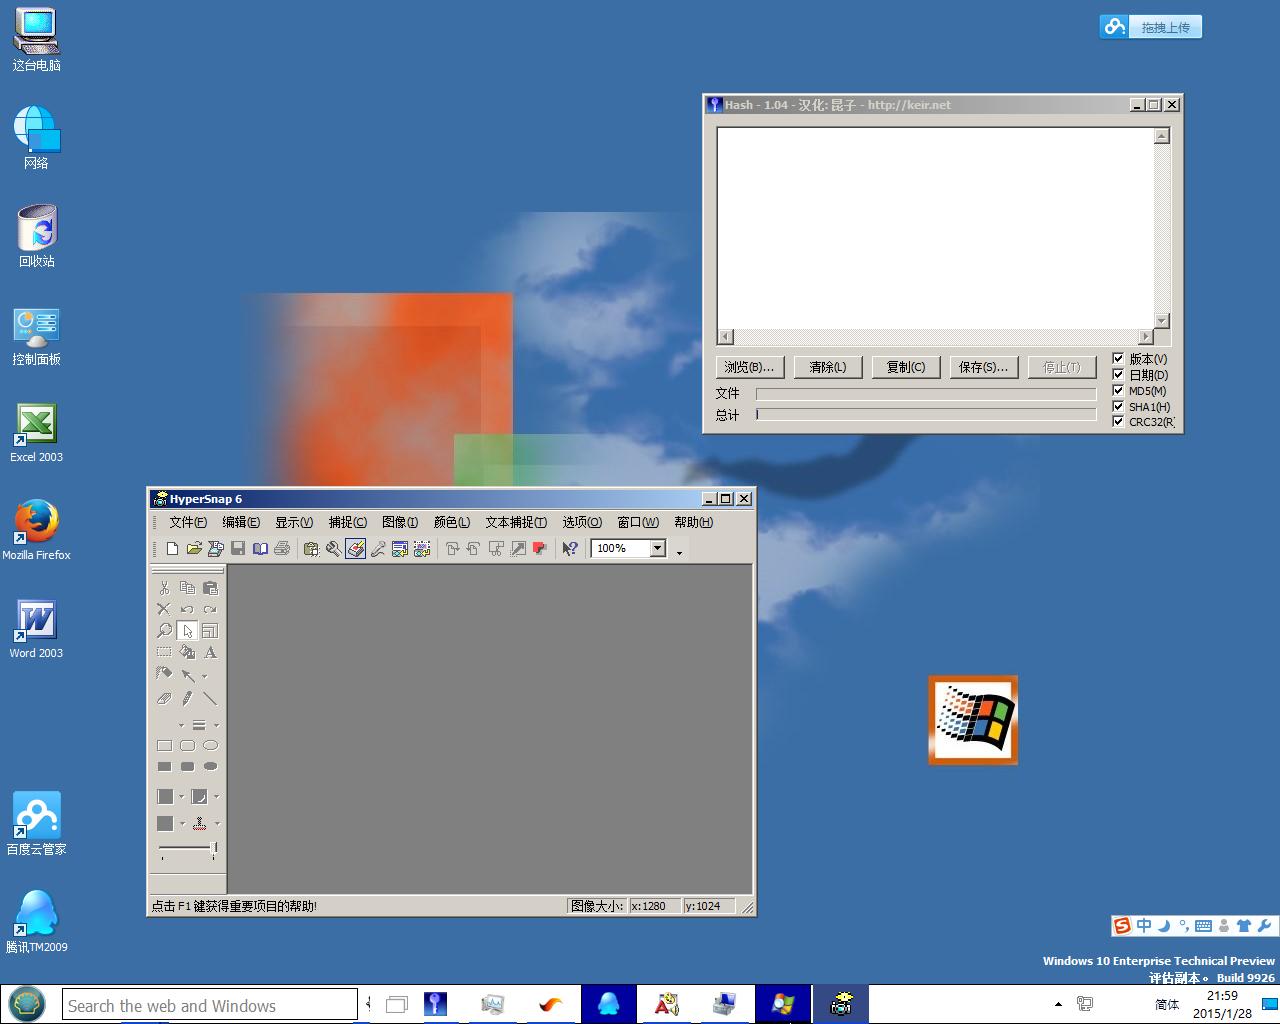1280x1024 pixels.
Task: Click the red overlapping windows capture icon
Action: [x=540, y=548]
